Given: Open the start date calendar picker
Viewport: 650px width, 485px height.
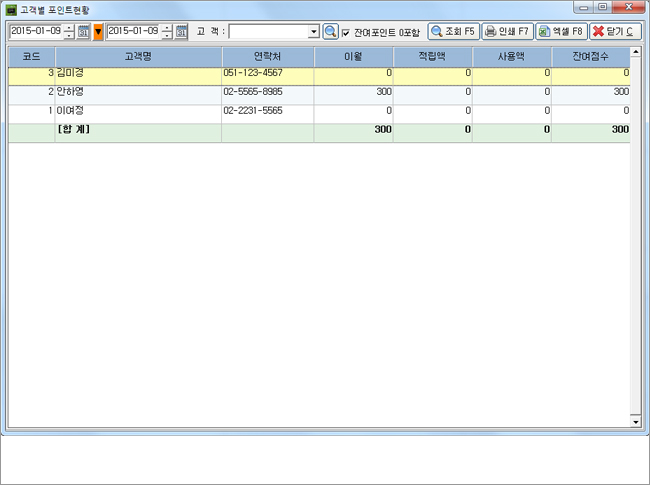Looking at the screenshot, I should 83,32.
